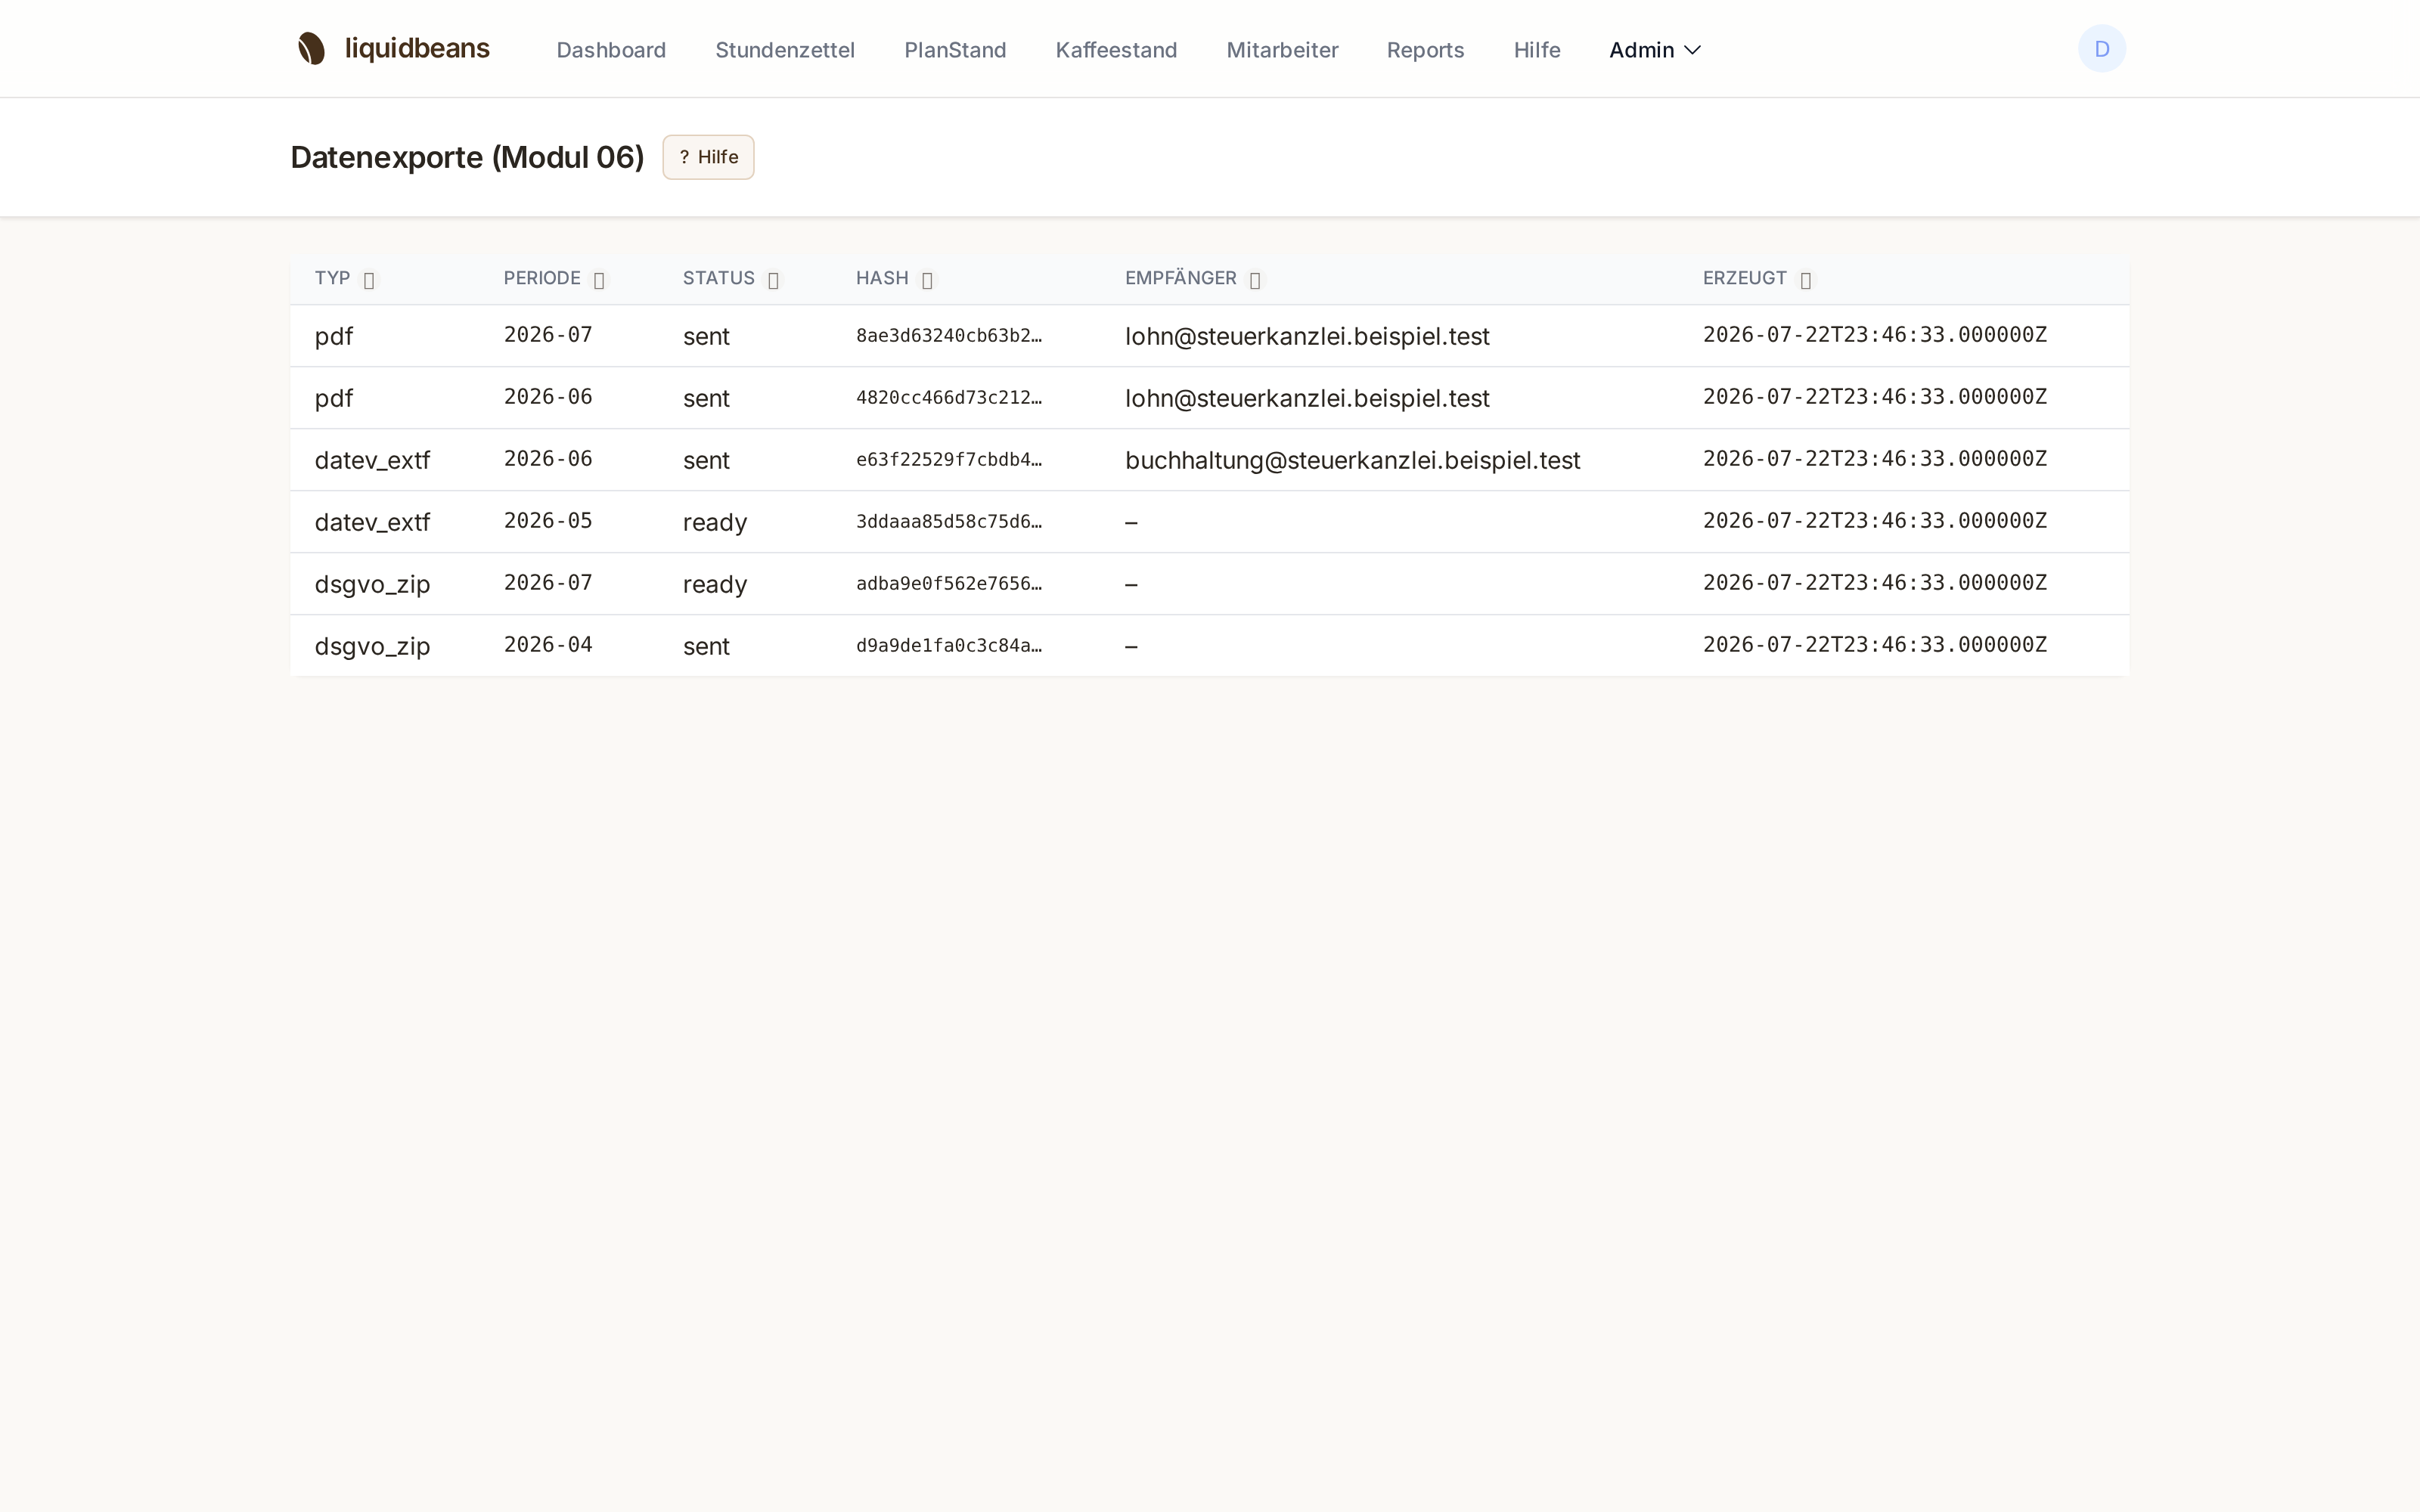Sort table by the ERZEUGT column icon
Image resolution: width=2420 pixels, height=1512 pixels.
pyautogui.click(x=1805, y=281)
